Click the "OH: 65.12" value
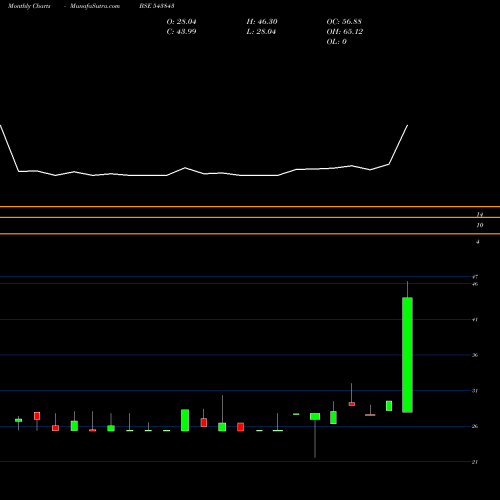The height and width of the screenshot is (500, 500). (345, 32)
